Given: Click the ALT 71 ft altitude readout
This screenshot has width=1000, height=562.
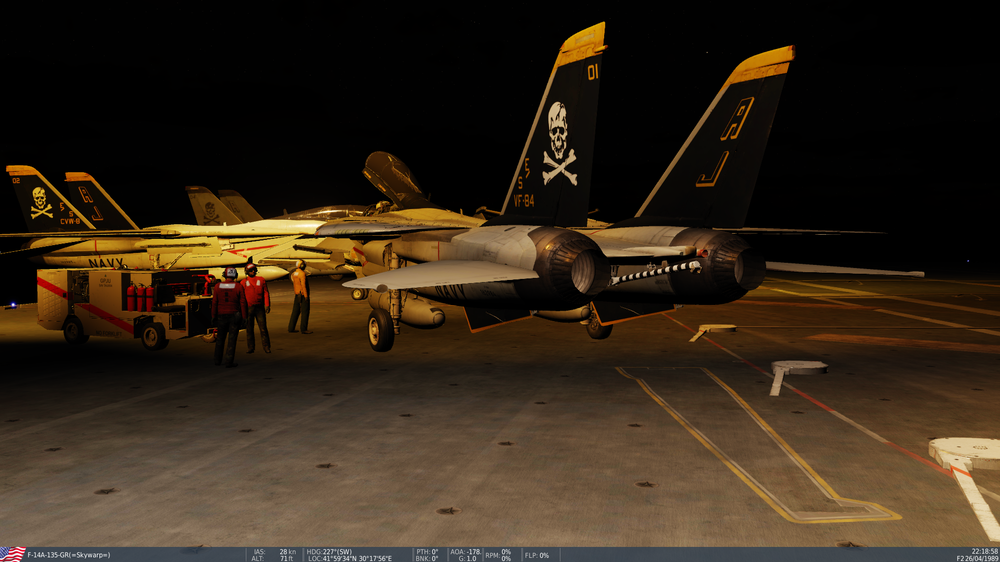Looking at the screenshot, I should pyautogui.click(x=273, y=559).
